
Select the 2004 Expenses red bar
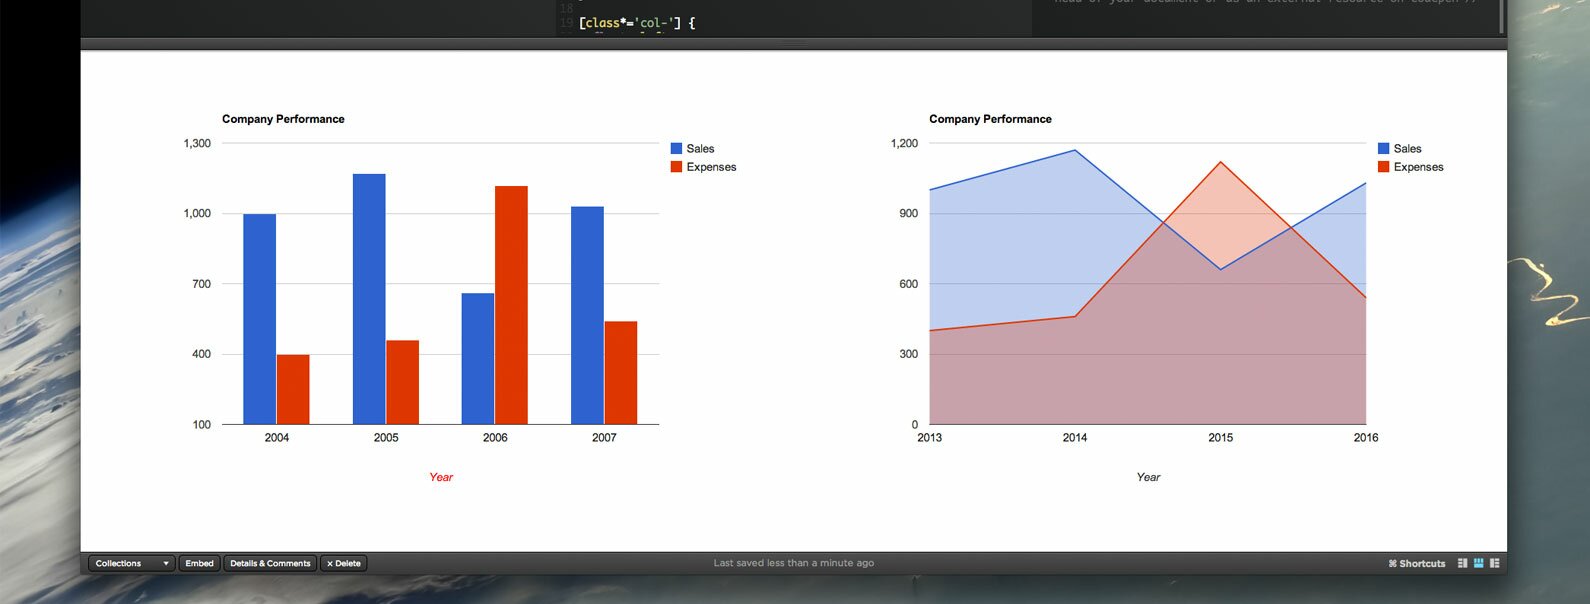click(293, 389)
